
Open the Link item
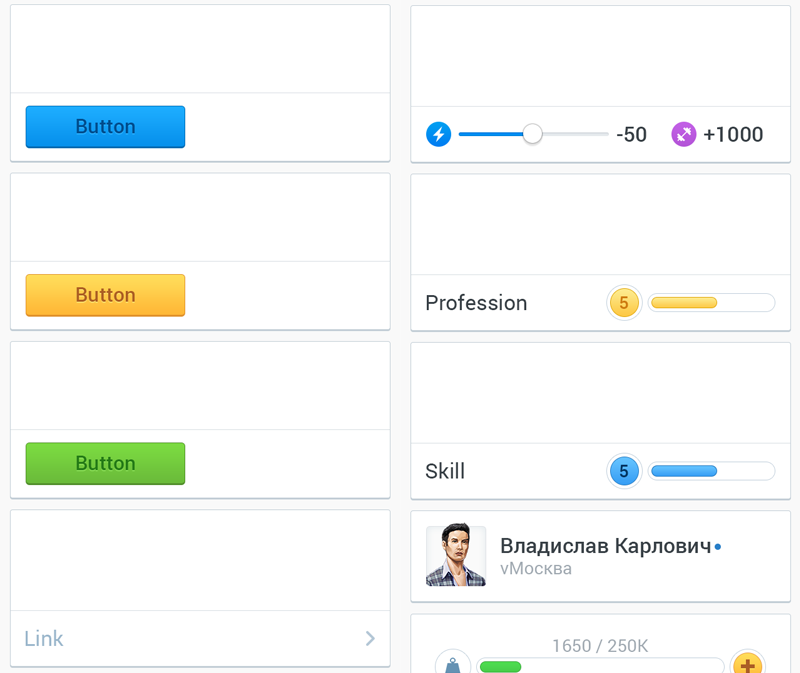pyautogui.click(x=43, y=638)
